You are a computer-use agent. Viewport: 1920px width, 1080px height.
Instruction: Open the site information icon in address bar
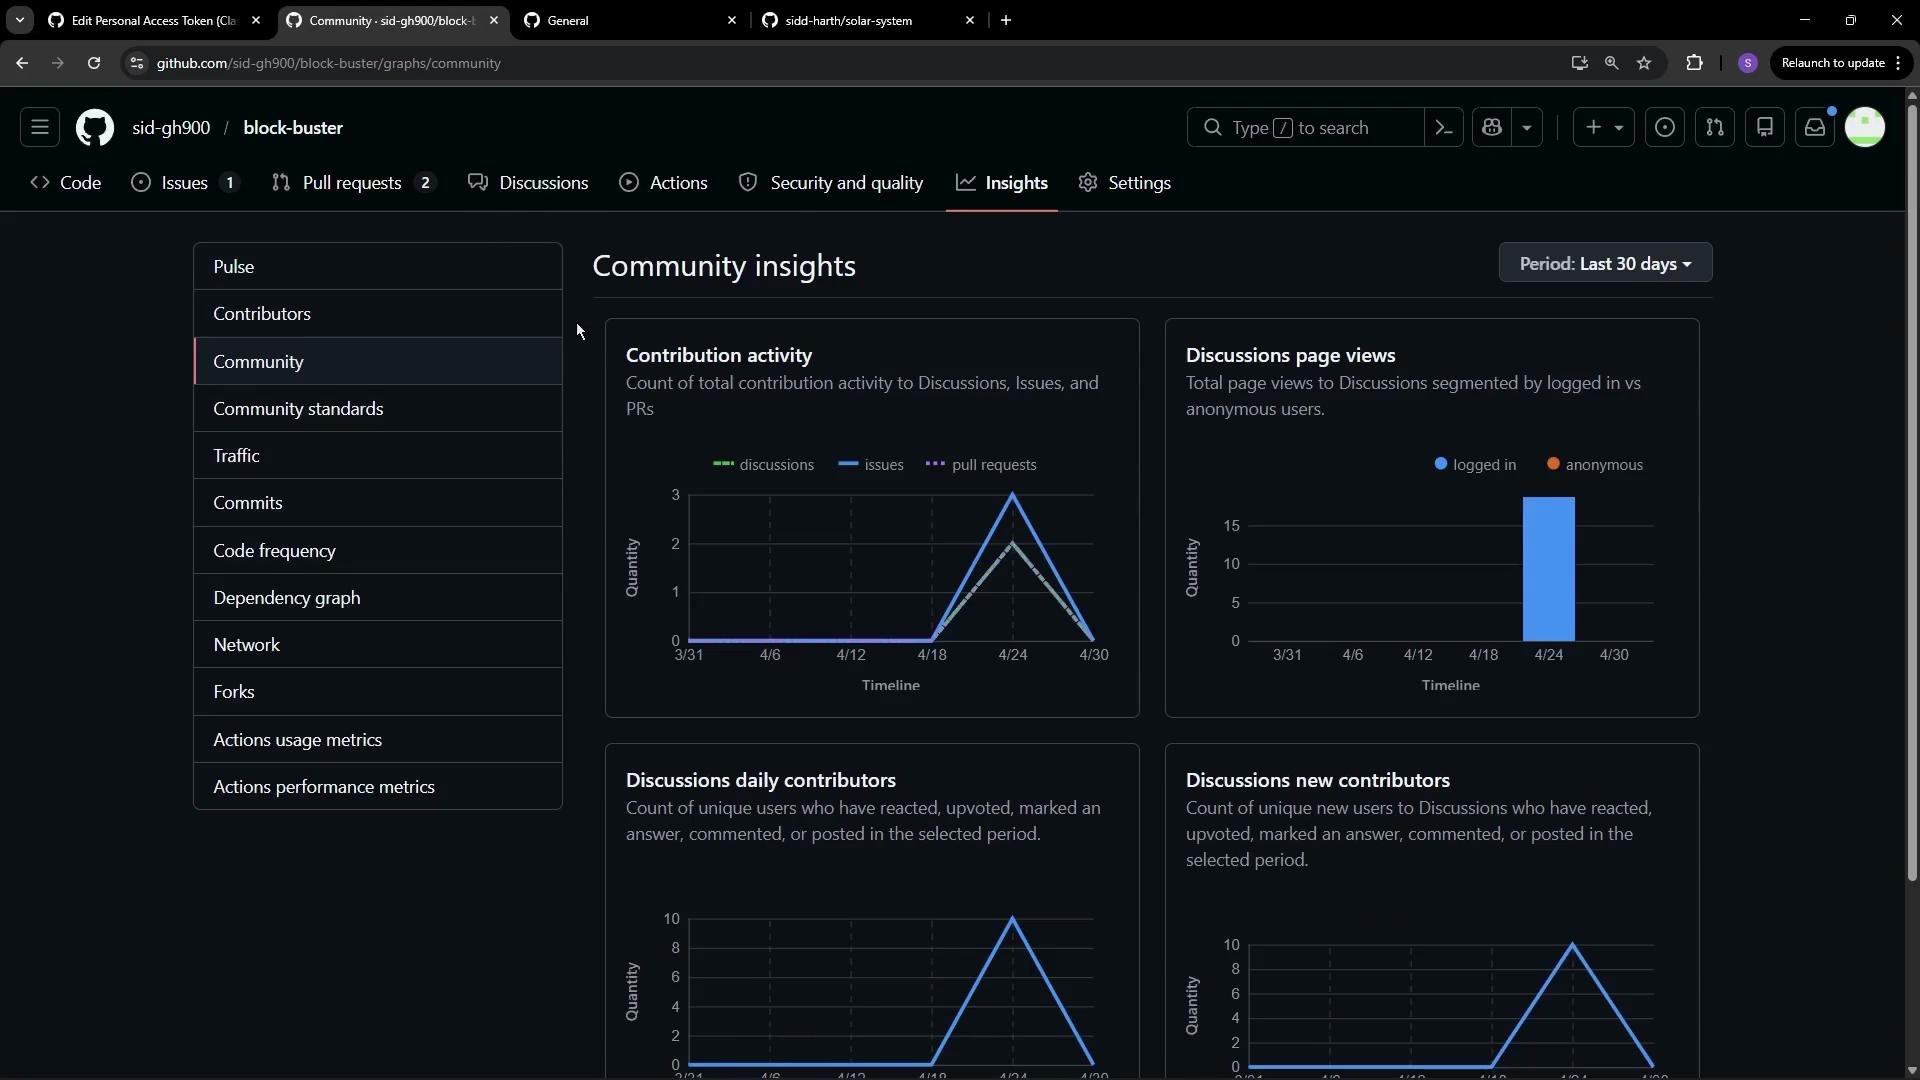click(x=137, y=63)
